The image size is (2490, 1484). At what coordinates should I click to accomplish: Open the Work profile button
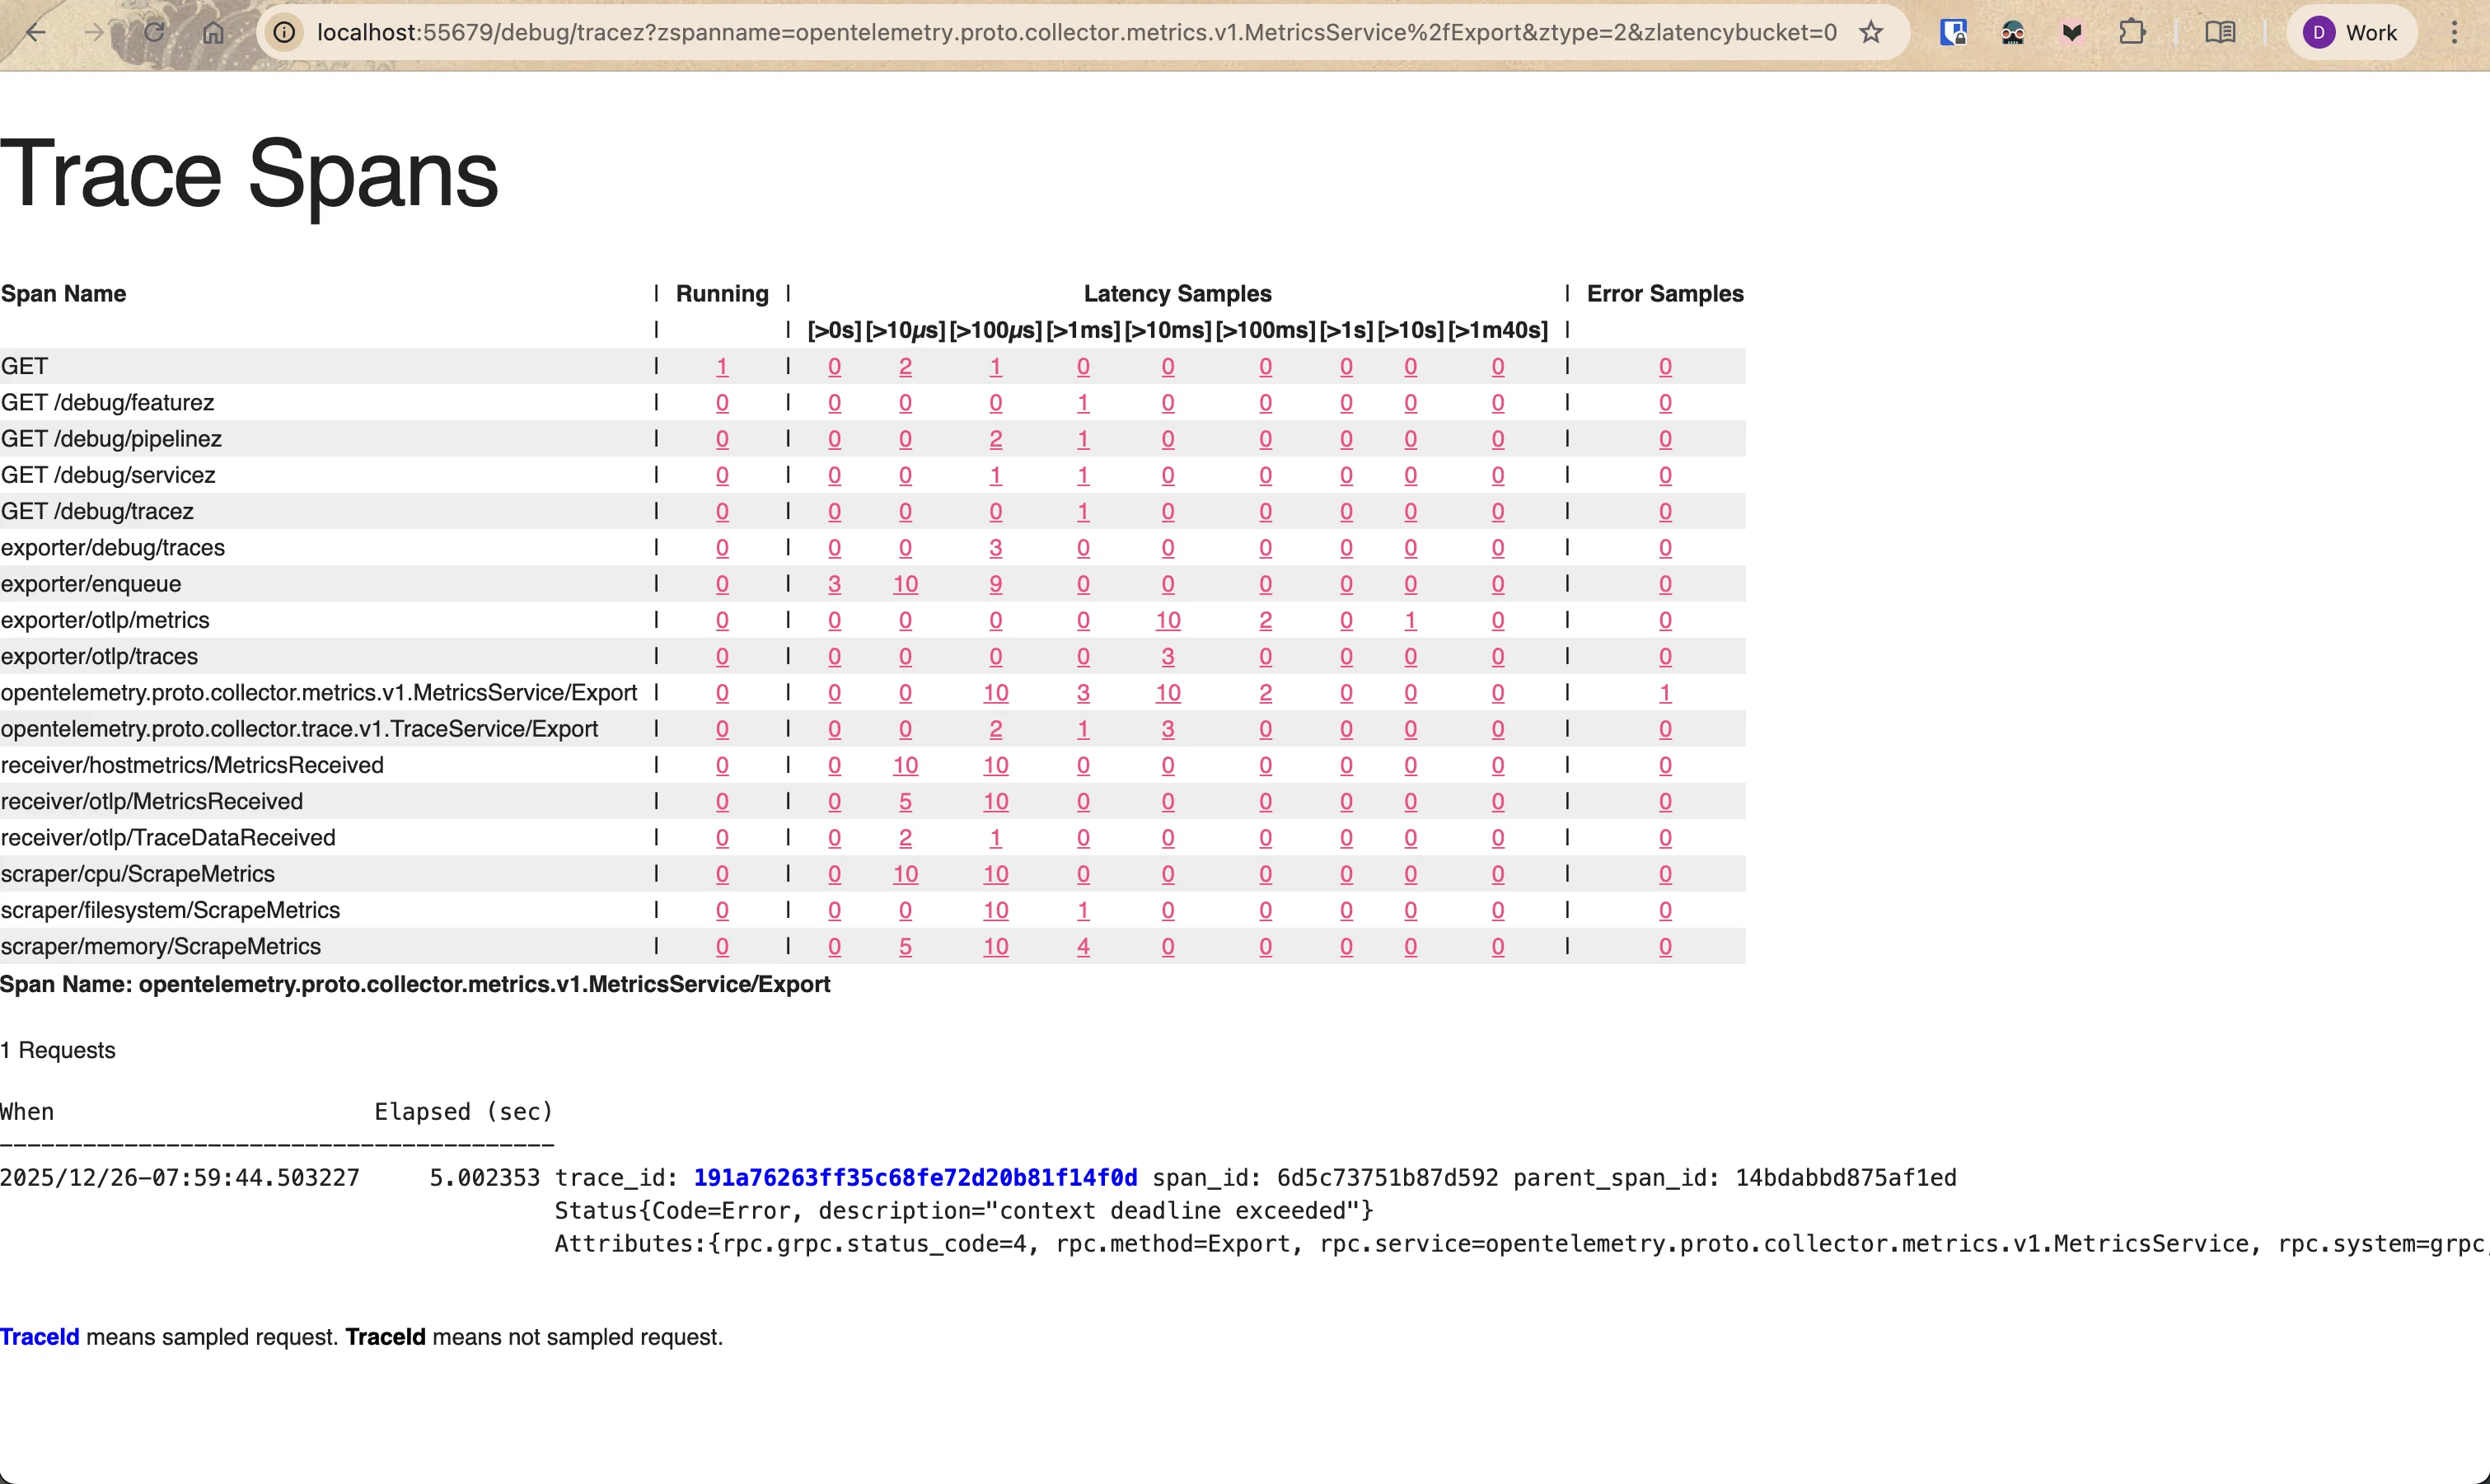click(2351, 32)
